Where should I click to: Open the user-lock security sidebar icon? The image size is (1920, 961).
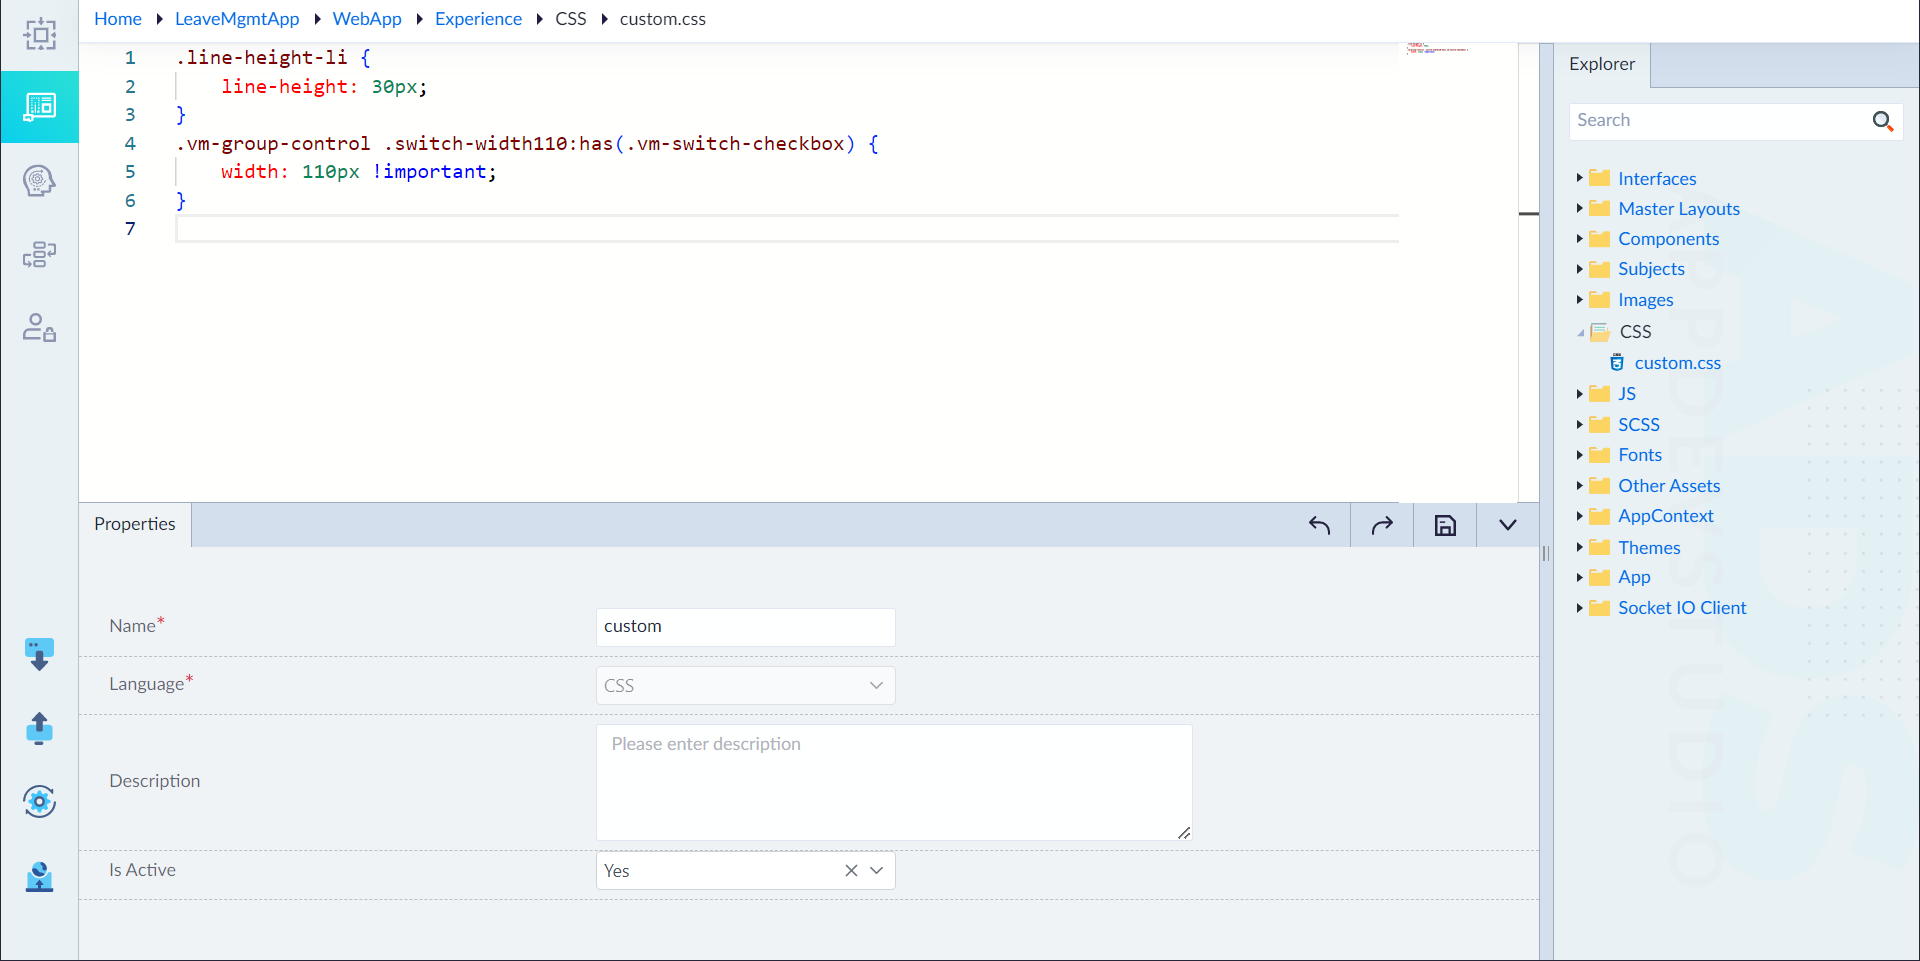pyautogui.click(x=39, y=328)
